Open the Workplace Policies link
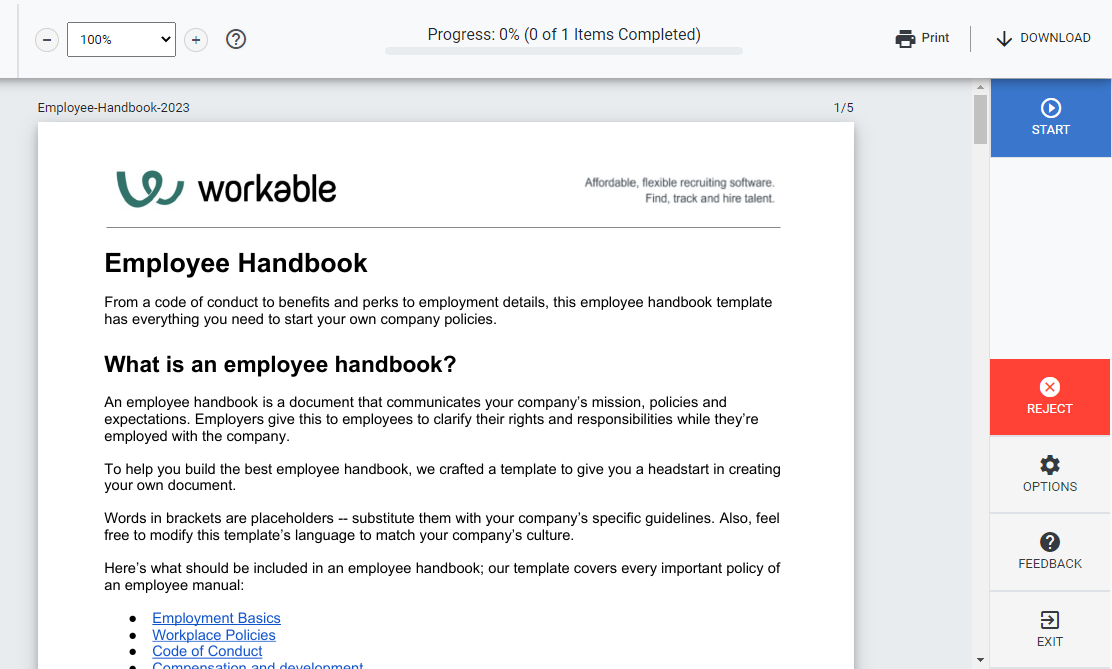Viewport: 1112px width, 669px height. (213, 635)
